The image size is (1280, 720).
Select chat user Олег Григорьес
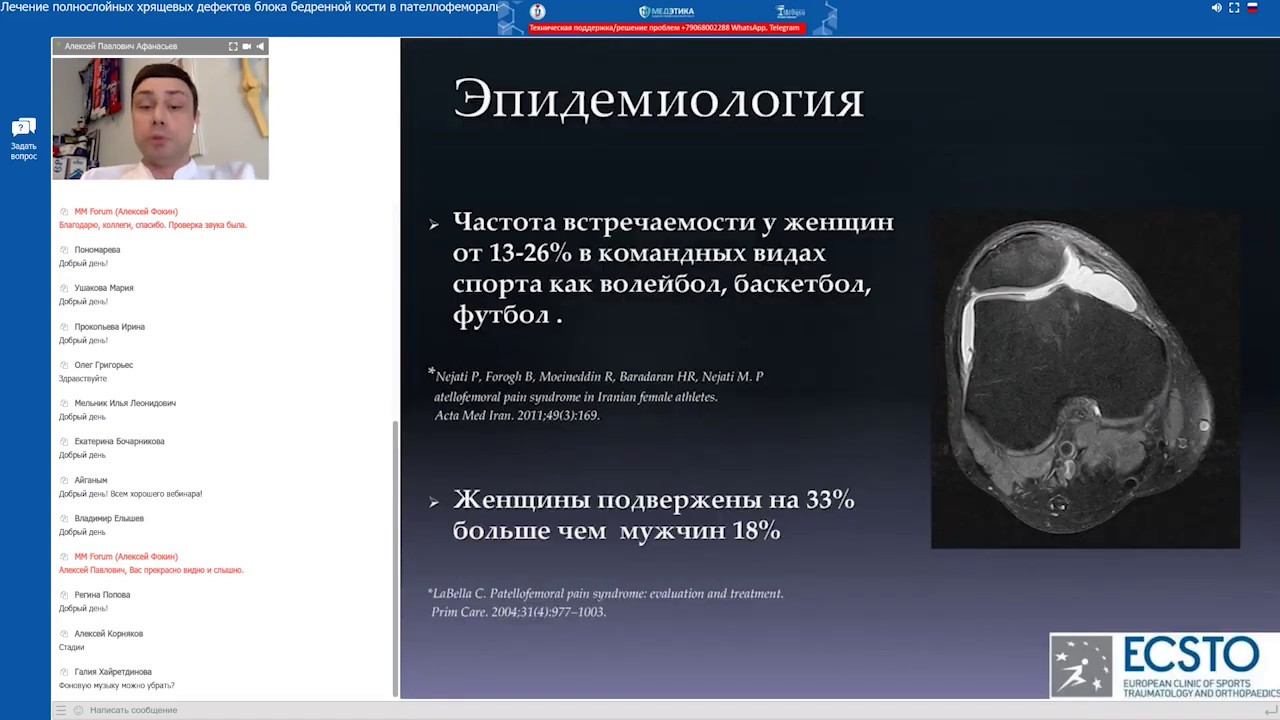pos(104,365)
